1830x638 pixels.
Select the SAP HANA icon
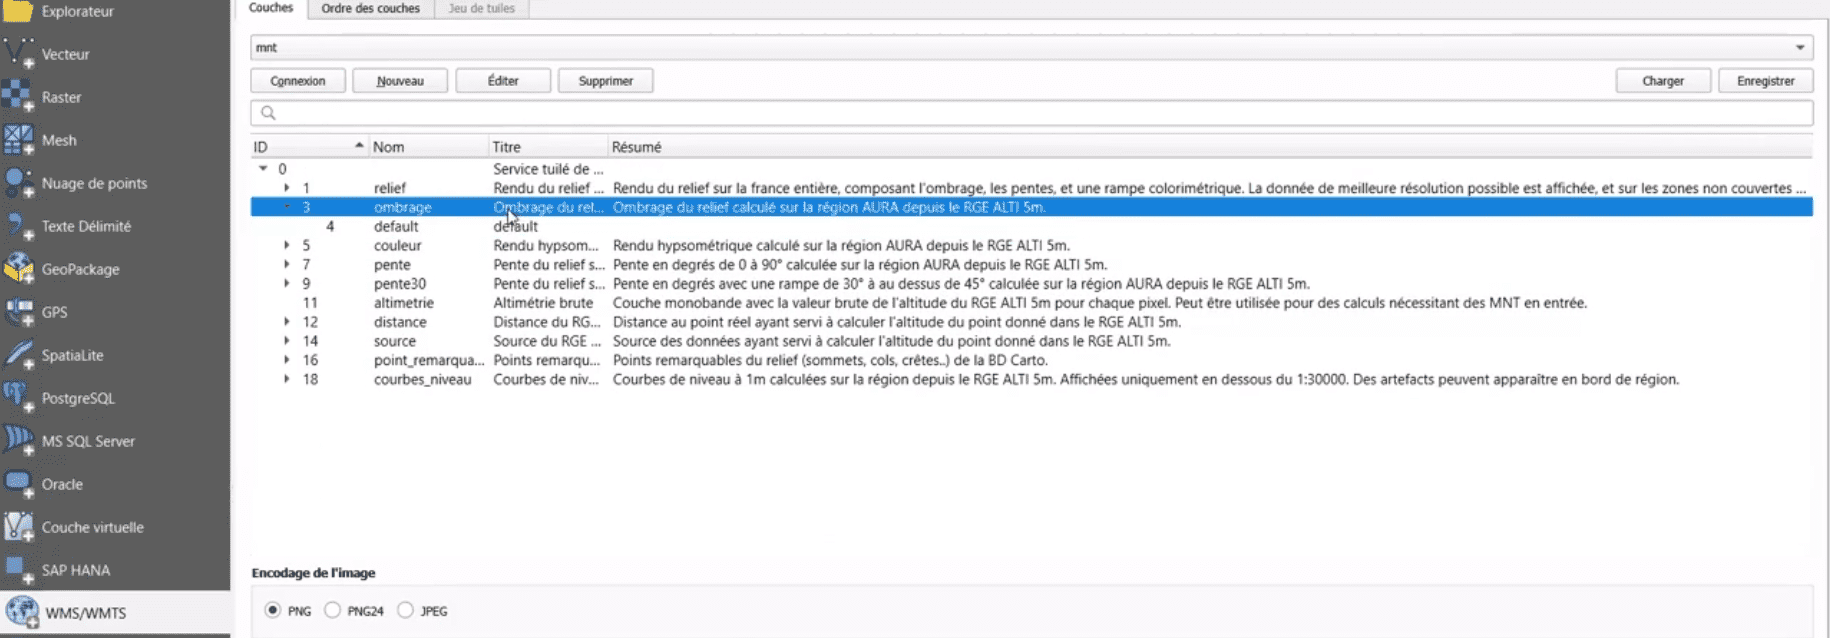18,570
